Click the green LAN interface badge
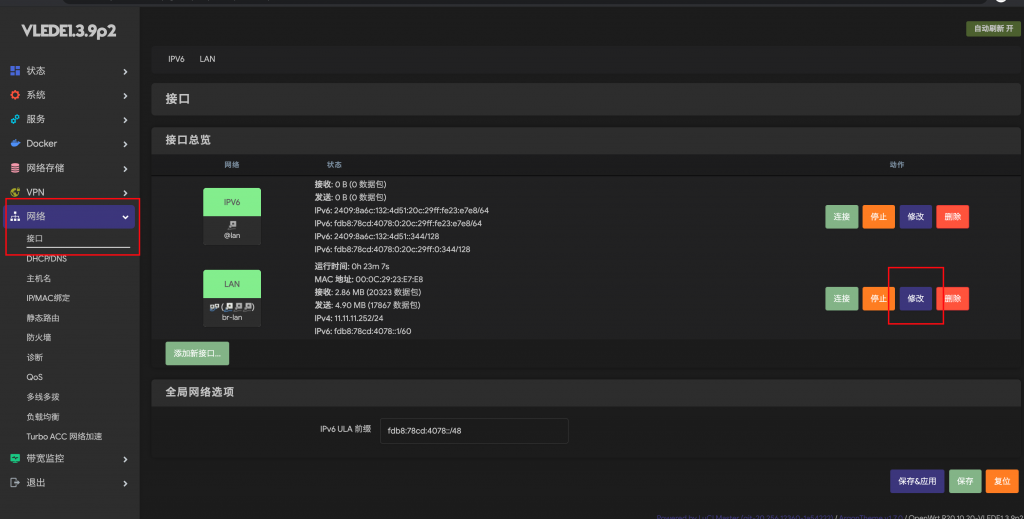This screenshot has height=519, width=1024. tap(232, 284)
